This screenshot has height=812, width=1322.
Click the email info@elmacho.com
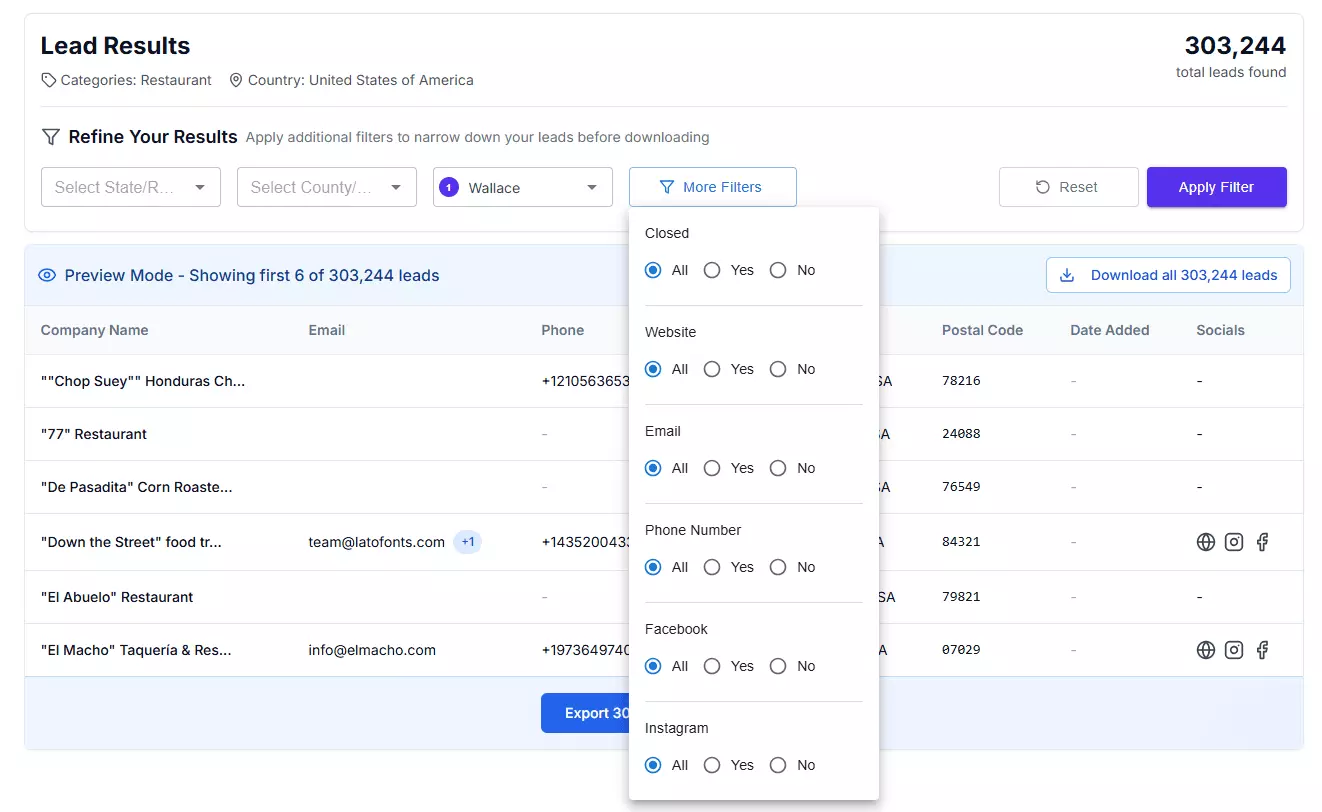point(372,650)
